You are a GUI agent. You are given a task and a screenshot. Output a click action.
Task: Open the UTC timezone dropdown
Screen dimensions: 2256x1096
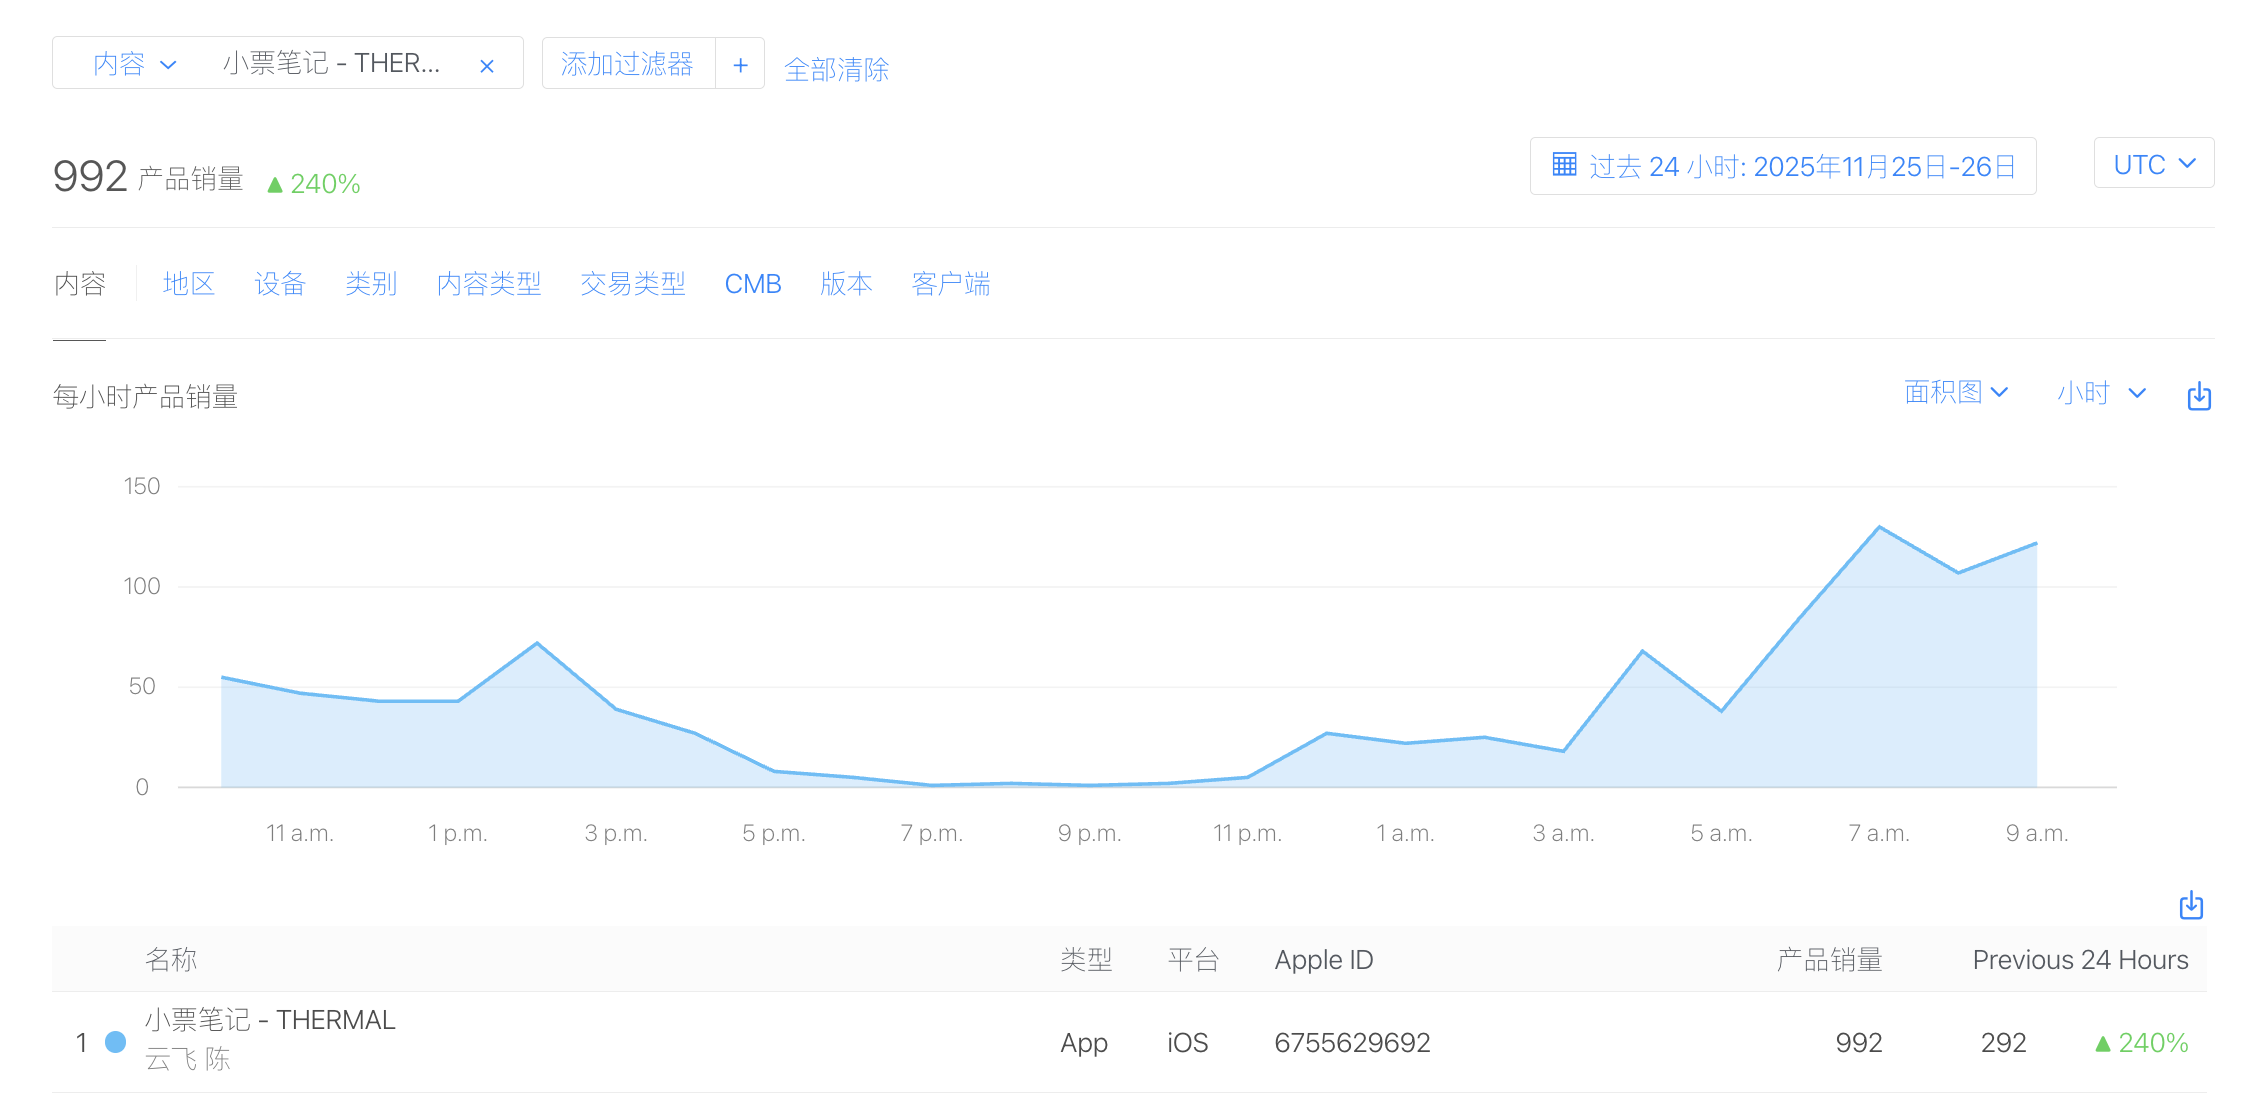pyautogui.click(x=2153, y=164)
